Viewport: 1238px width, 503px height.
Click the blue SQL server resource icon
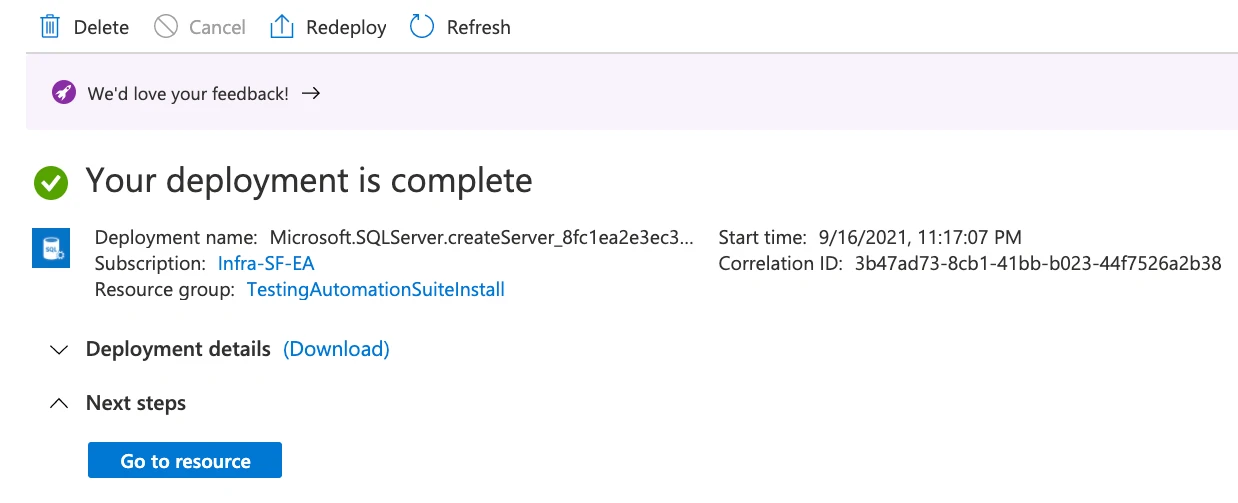pyautogui.click(x=50, y=247)
